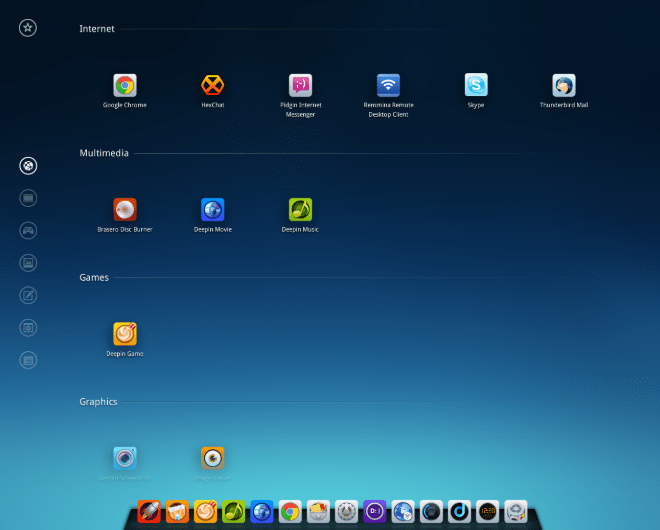Click the Internet section heading
This screenshot has width=660, height=530.
coord(97,29)
